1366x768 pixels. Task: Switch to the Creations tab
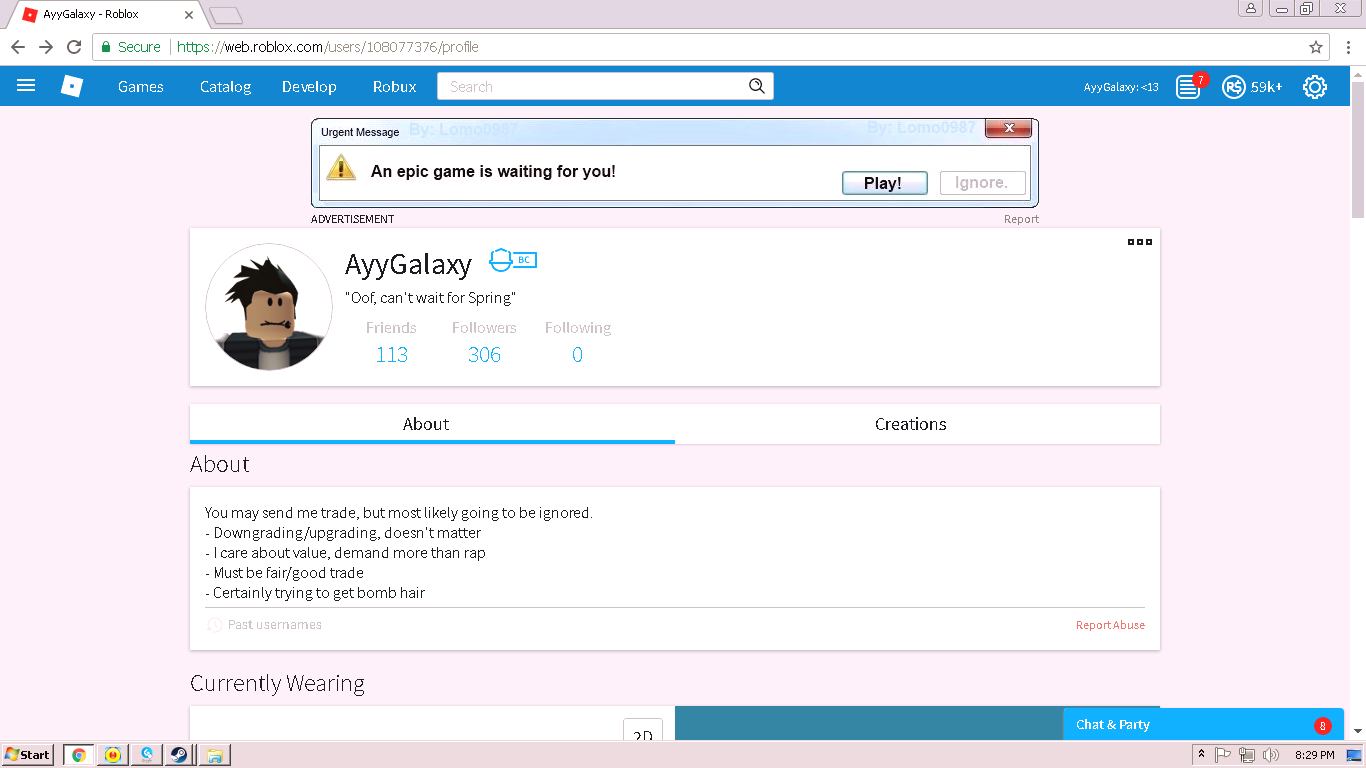click(x=917, y=424)
